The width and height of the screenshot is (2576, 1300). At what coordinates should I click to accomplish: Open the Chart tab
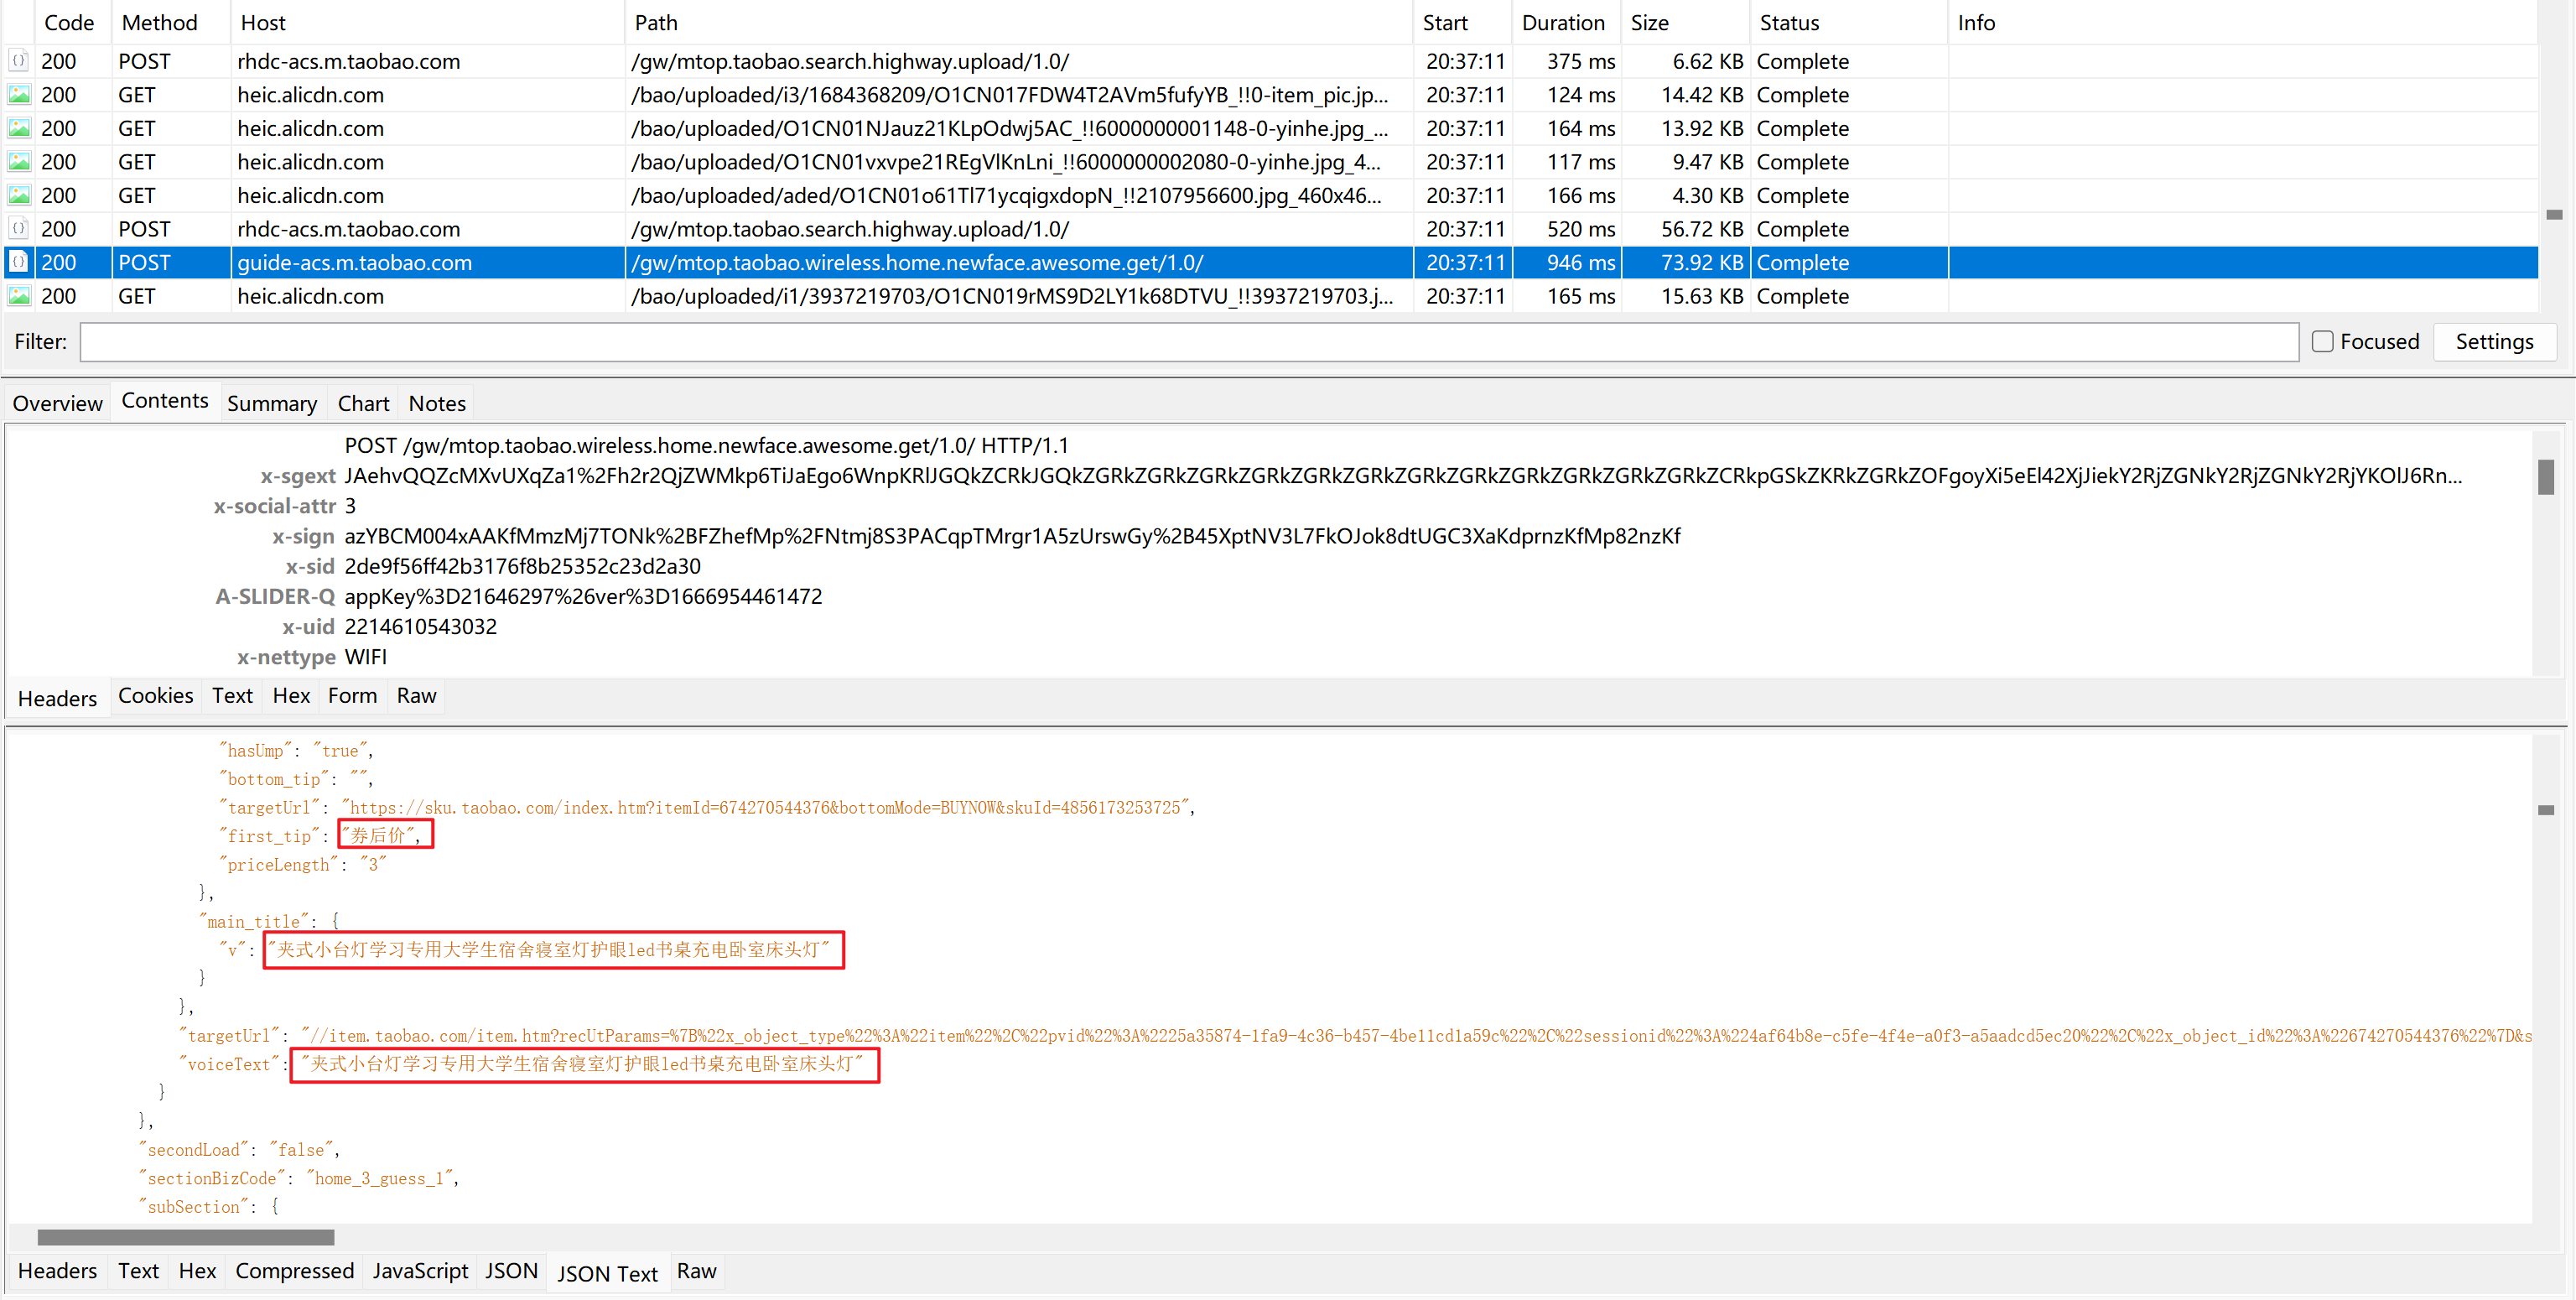click(x=363, y=403)
